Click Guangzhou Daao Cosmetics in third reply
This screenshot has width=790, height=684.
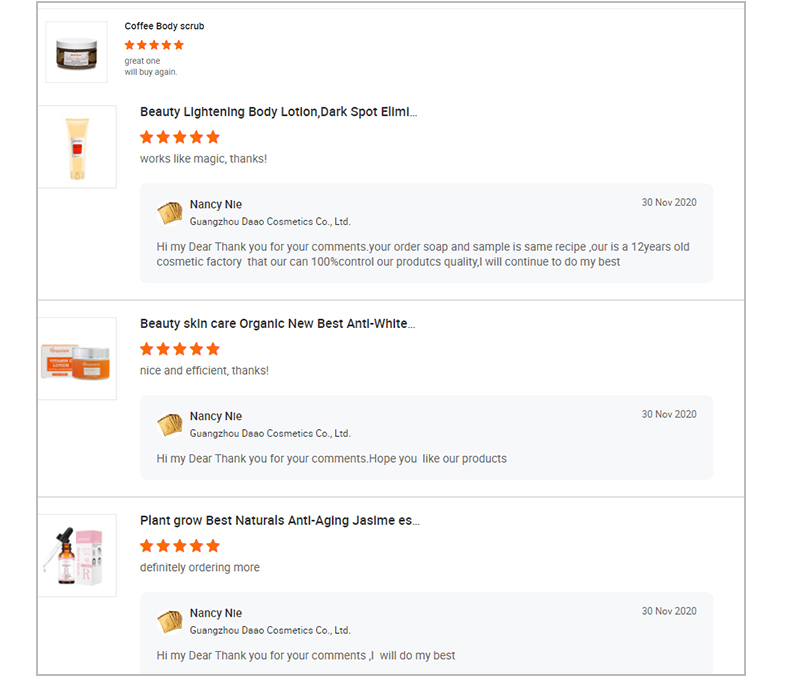coord(270,631)
